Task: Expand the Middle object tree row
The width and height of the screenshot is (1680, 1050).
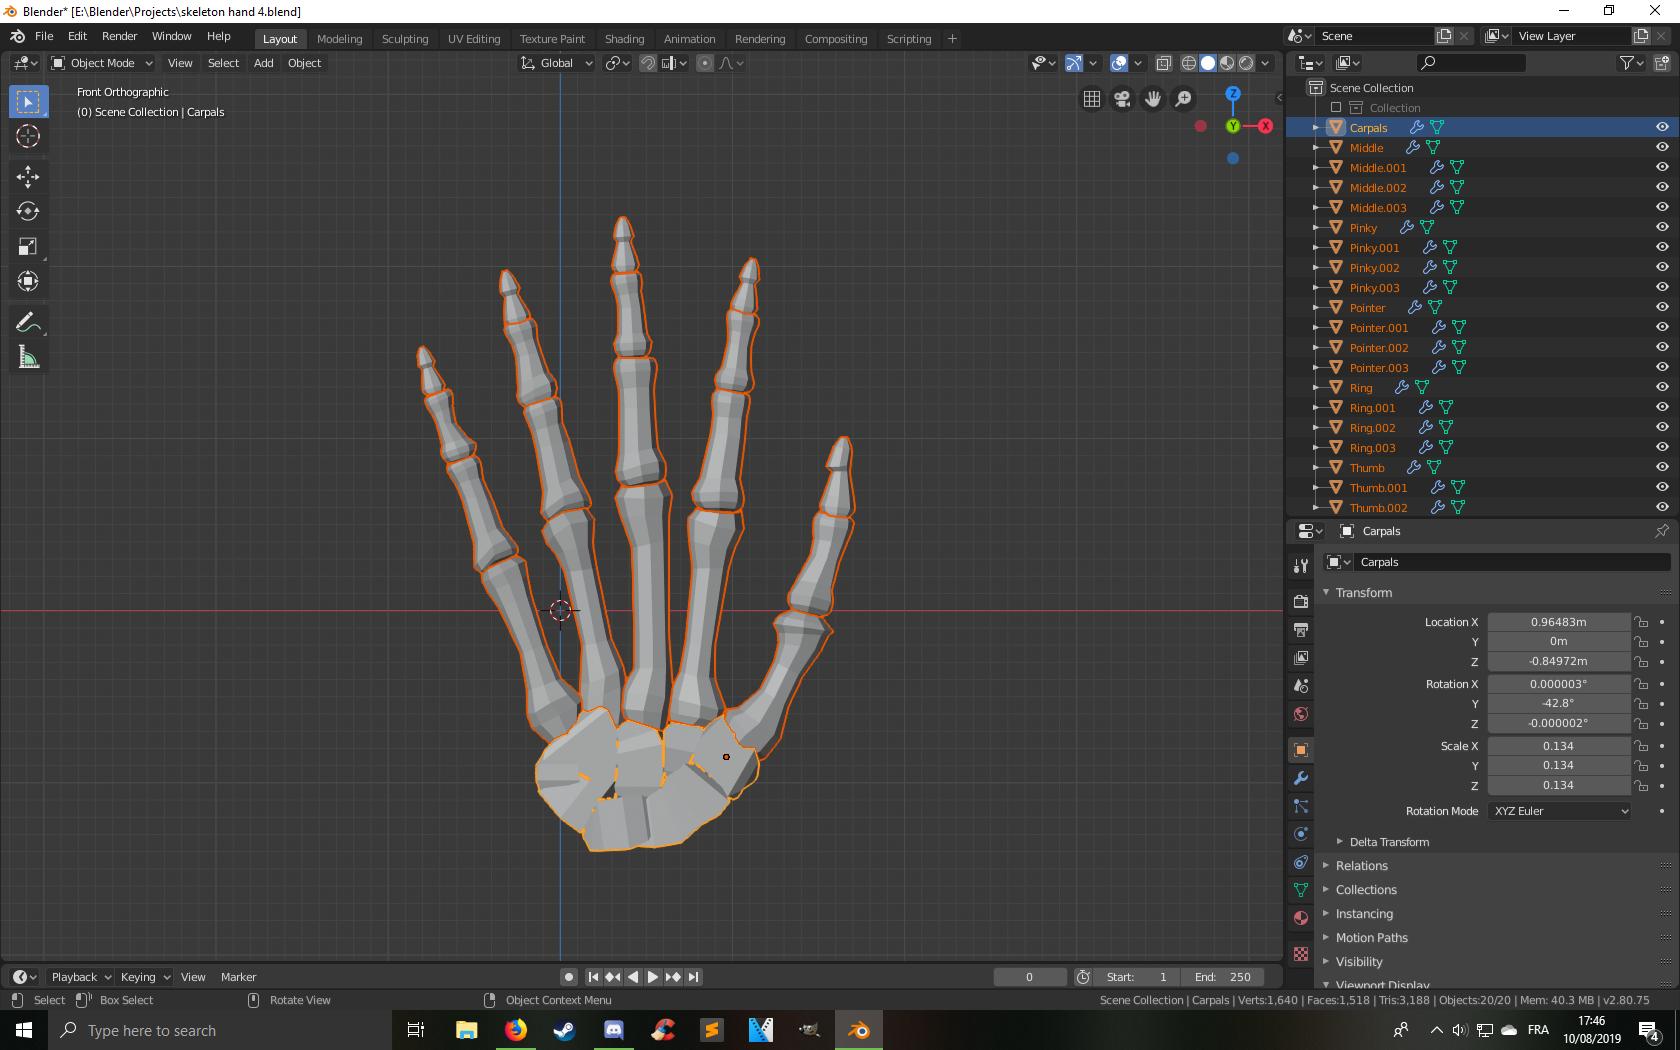Action: click(x=1316, y=147)
